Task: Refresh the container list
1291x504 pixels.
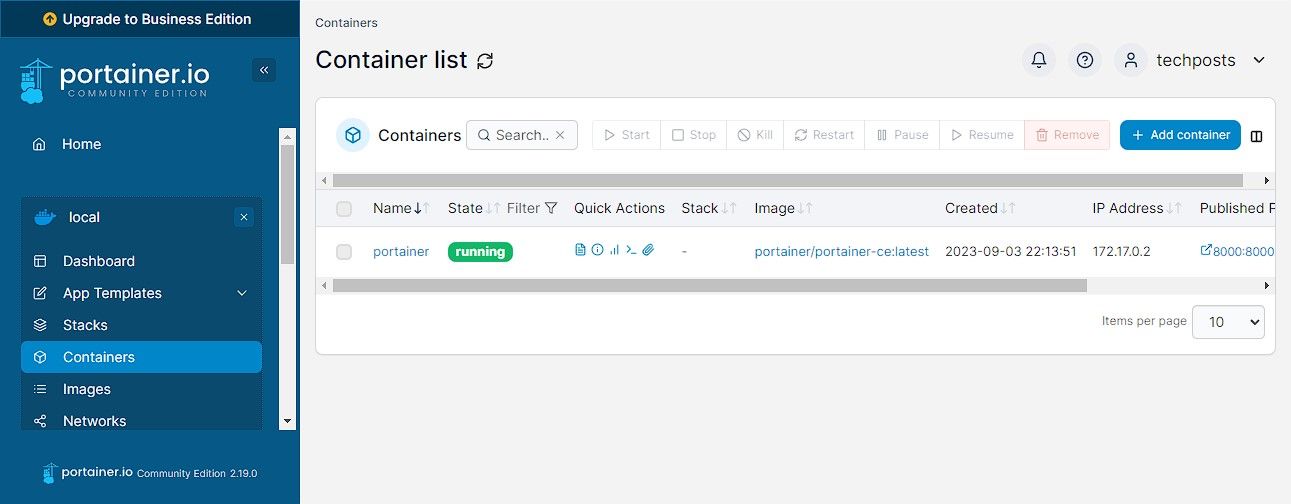Action: pos(485,61)
